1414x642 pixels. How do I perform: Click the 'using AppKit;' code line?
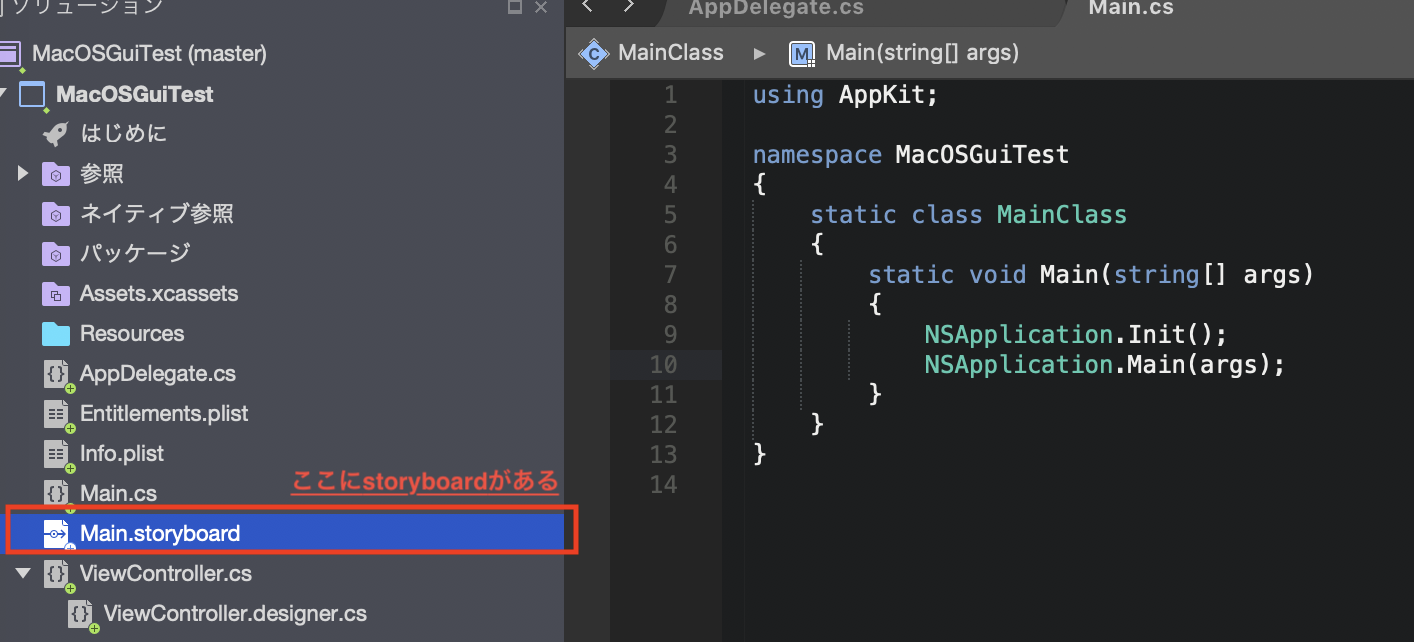(846, 95)
